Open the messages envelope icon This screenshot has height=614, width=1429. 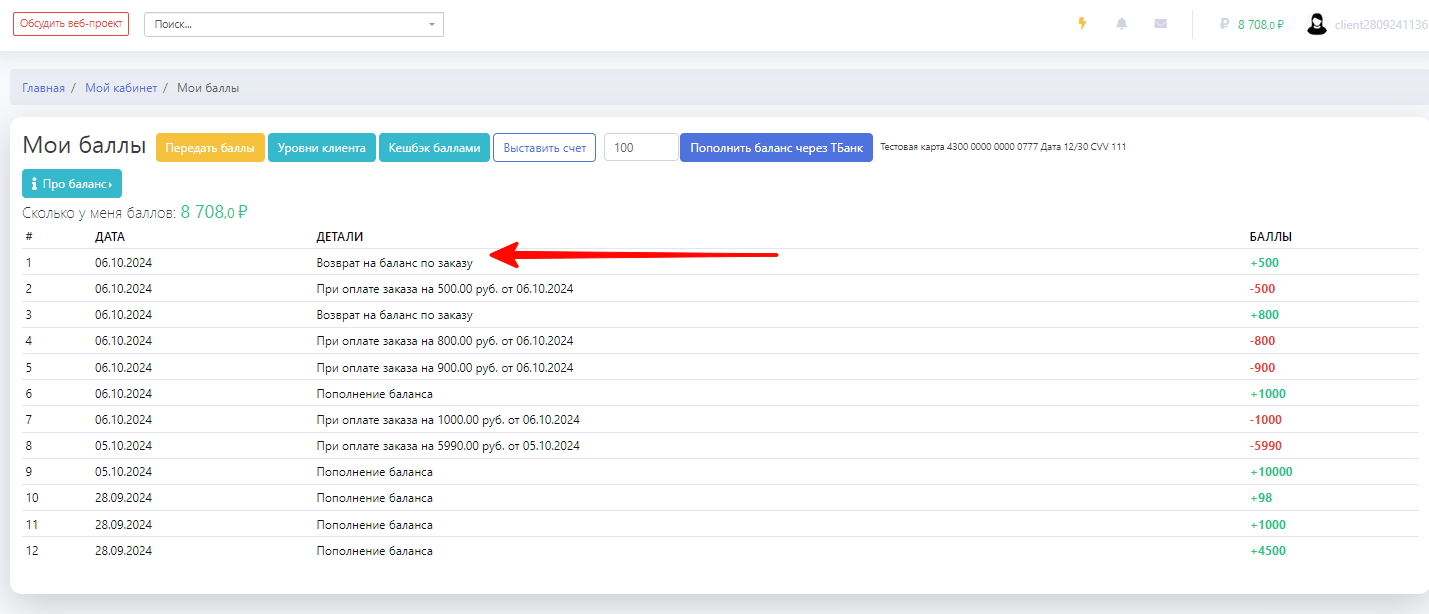point(1160,24)
